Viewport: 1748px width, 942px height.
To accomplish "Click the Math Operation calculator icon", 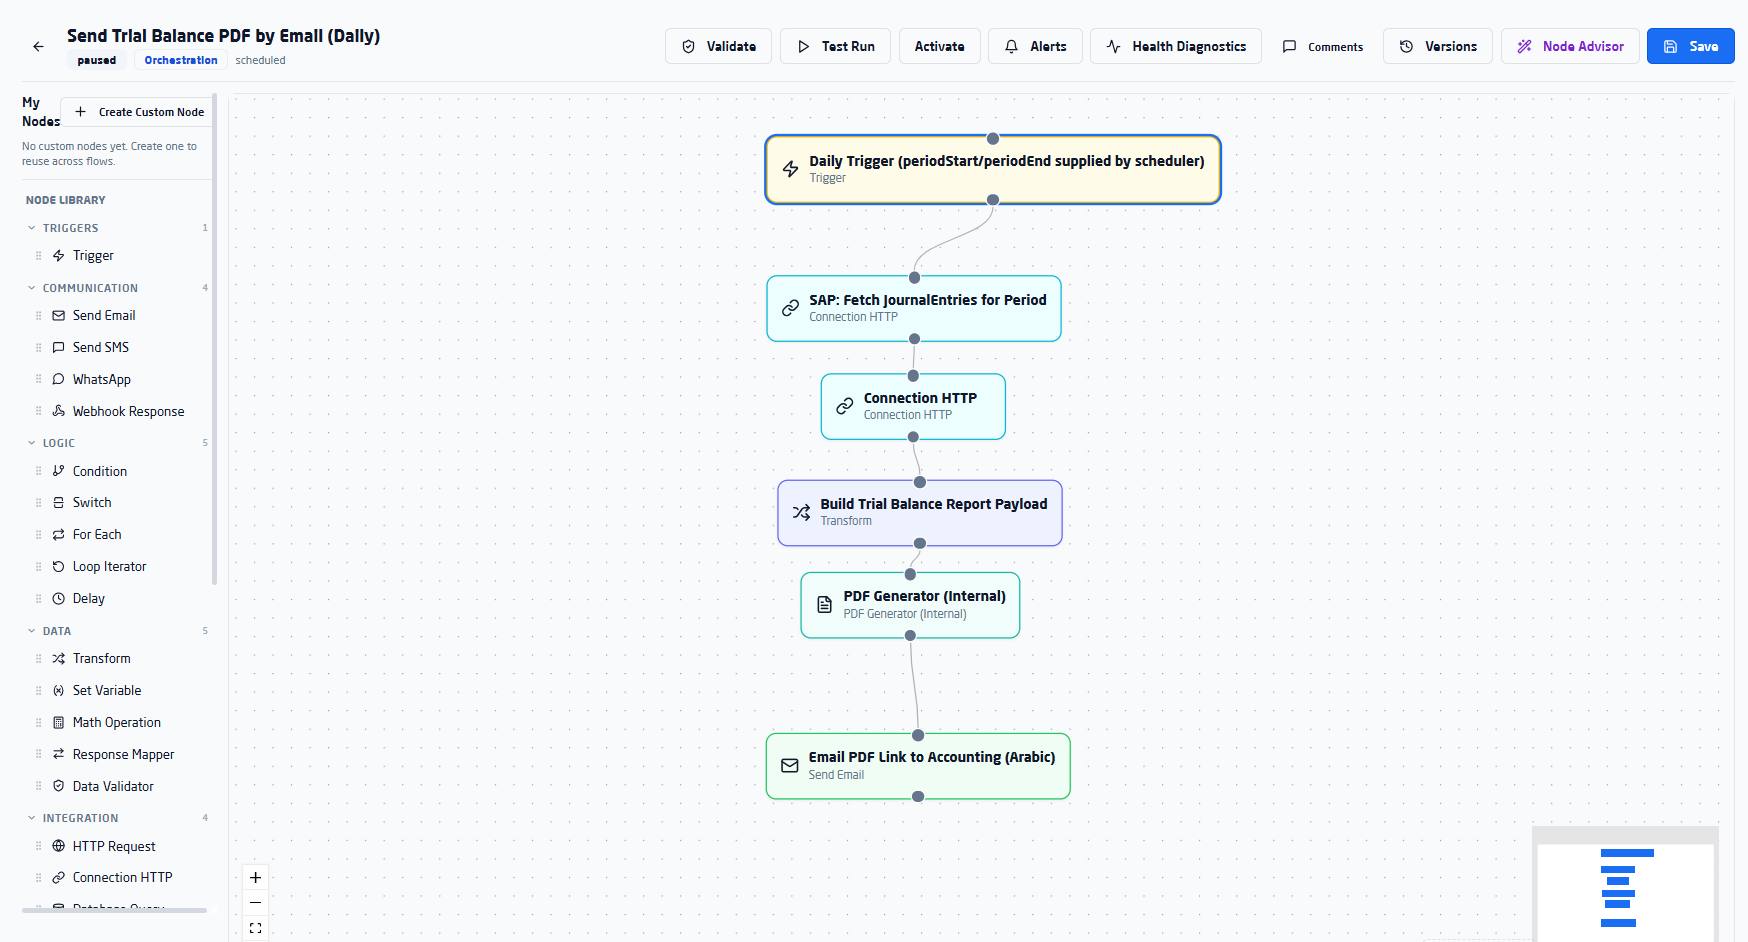I will pos(58,723).
